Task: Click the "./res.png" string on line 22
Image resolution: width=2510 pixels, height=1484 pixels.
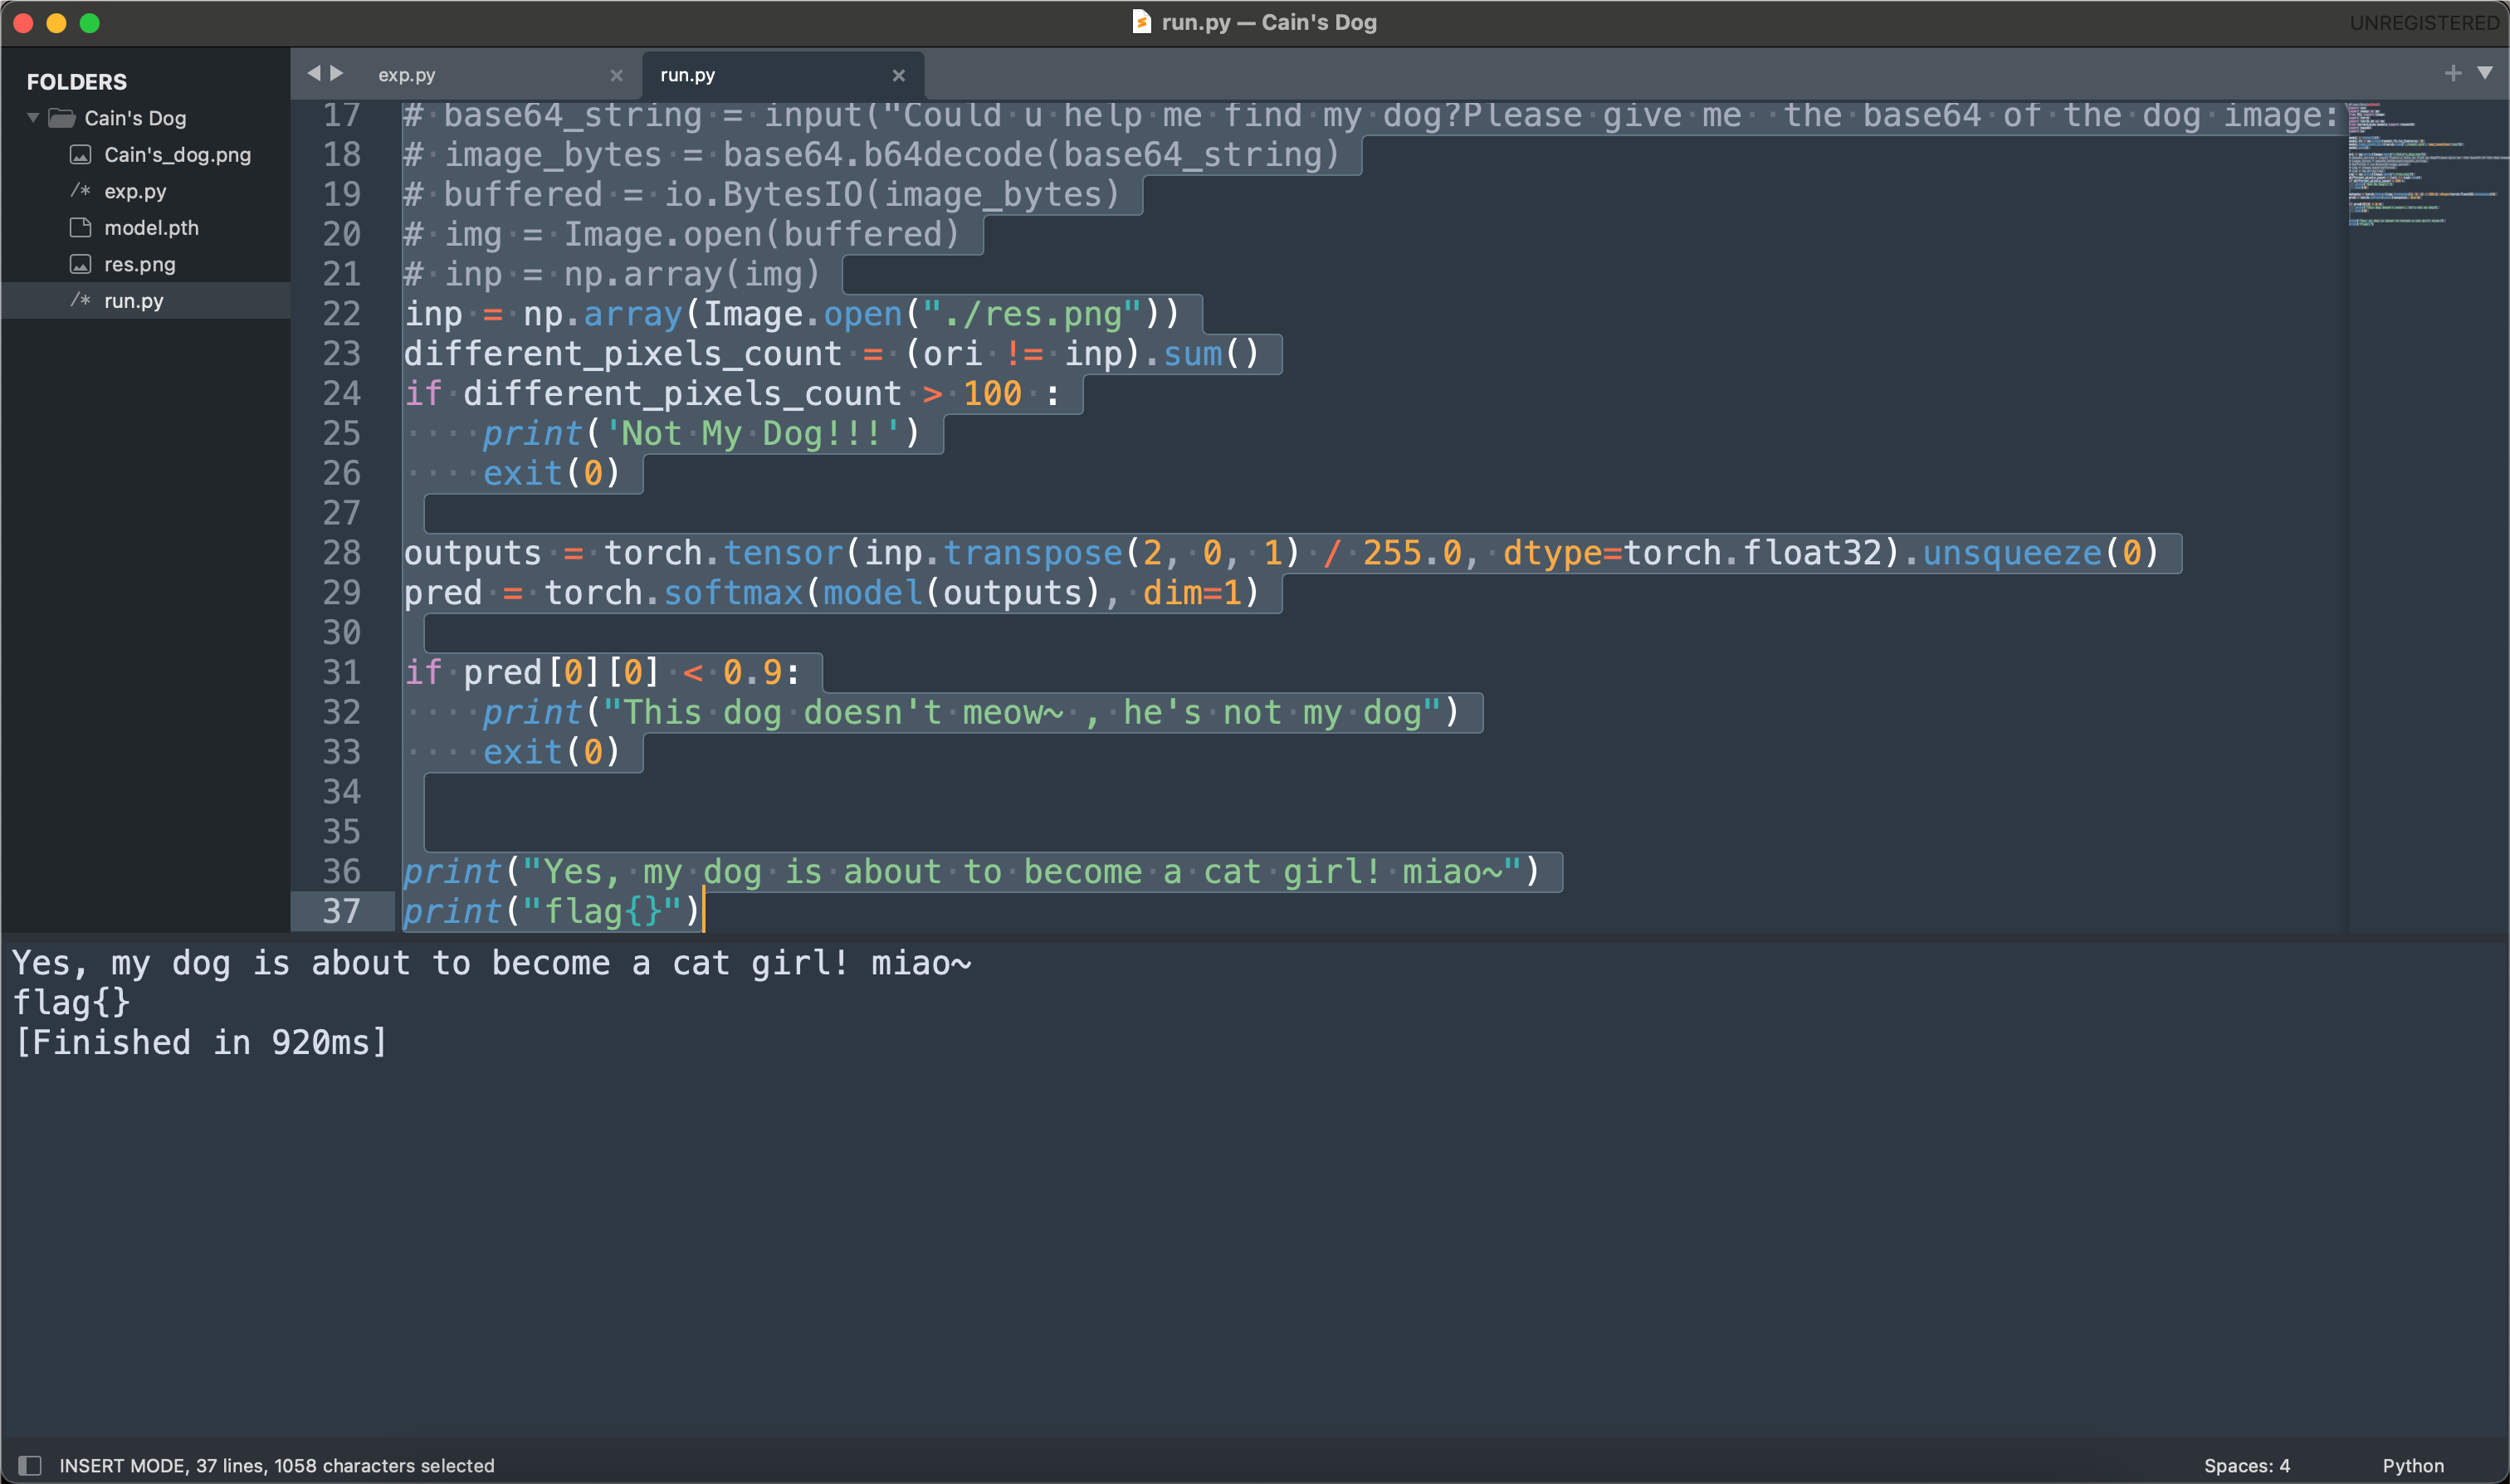Action: click(x=1032, y=315)
